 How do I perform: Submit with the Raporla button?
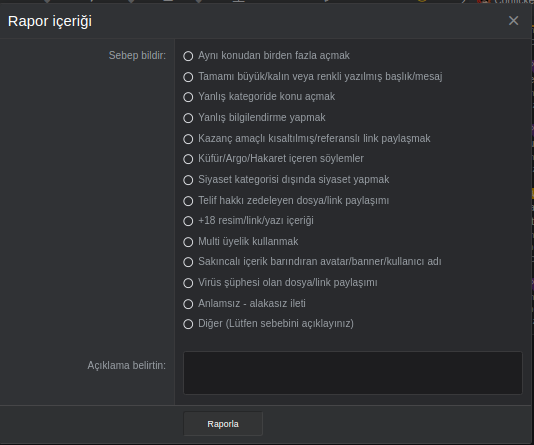coord(223,424)
